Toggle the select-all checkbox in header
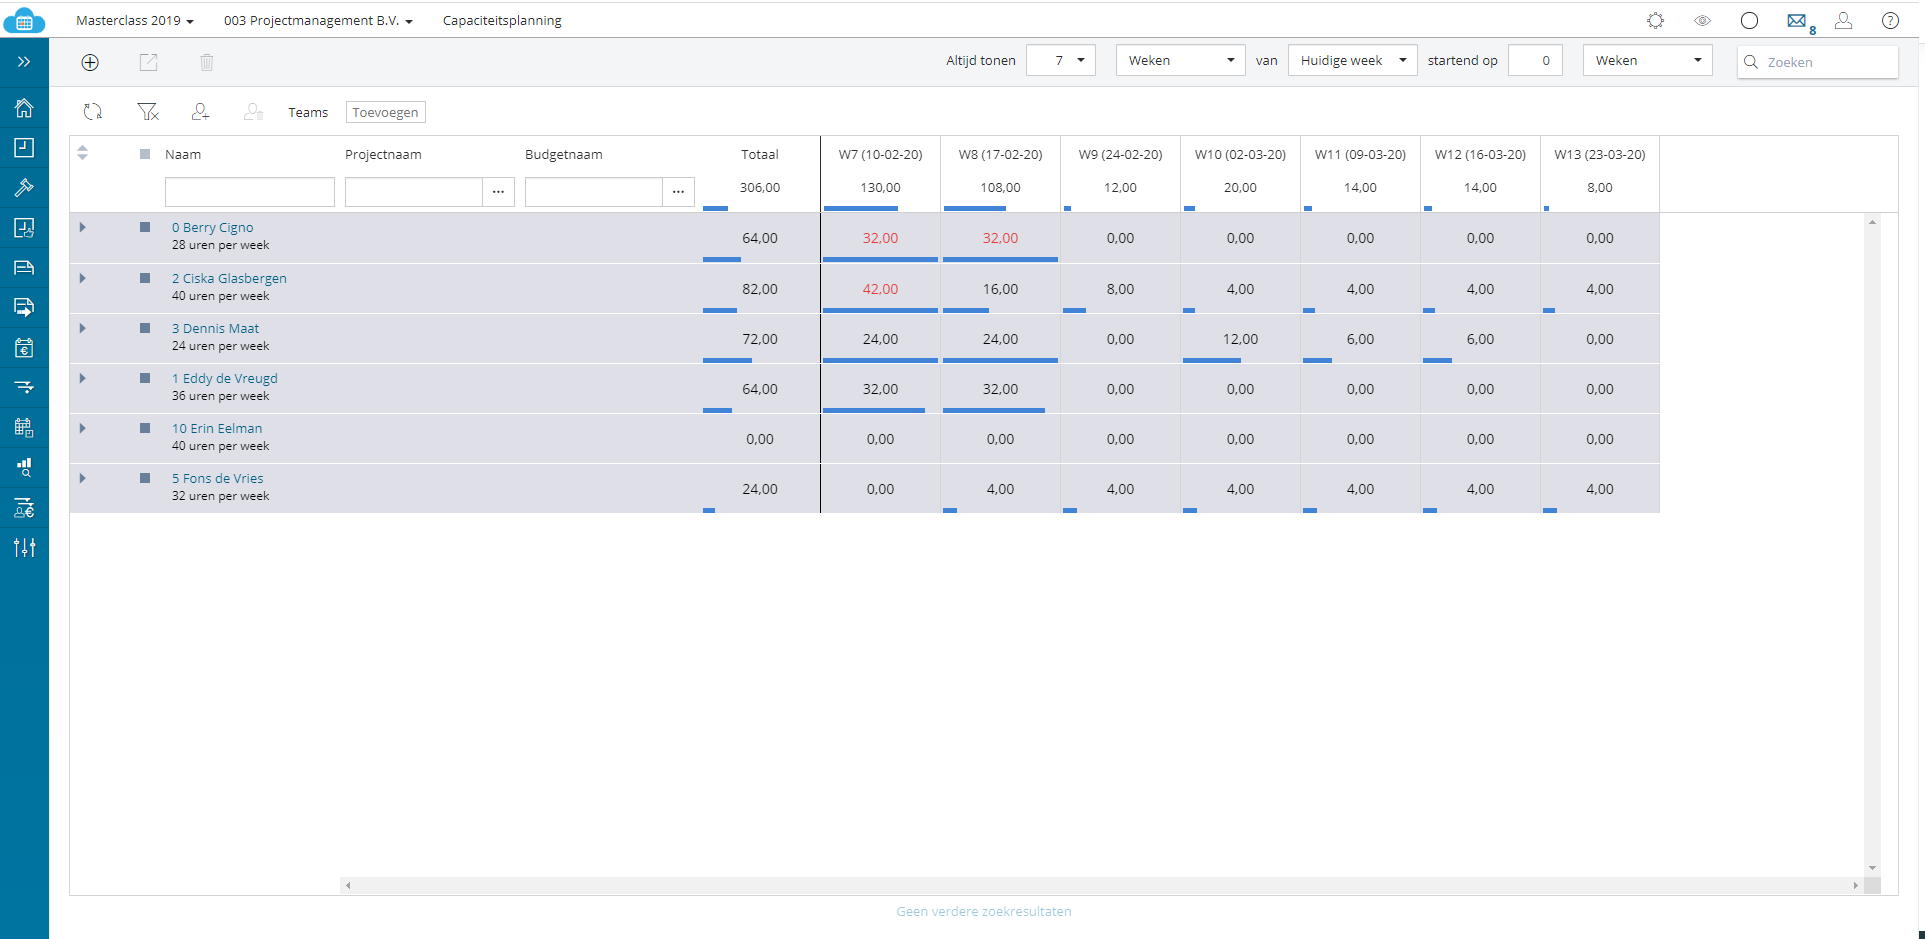This screenshot has height=939, width=1925. pos(145,154)
